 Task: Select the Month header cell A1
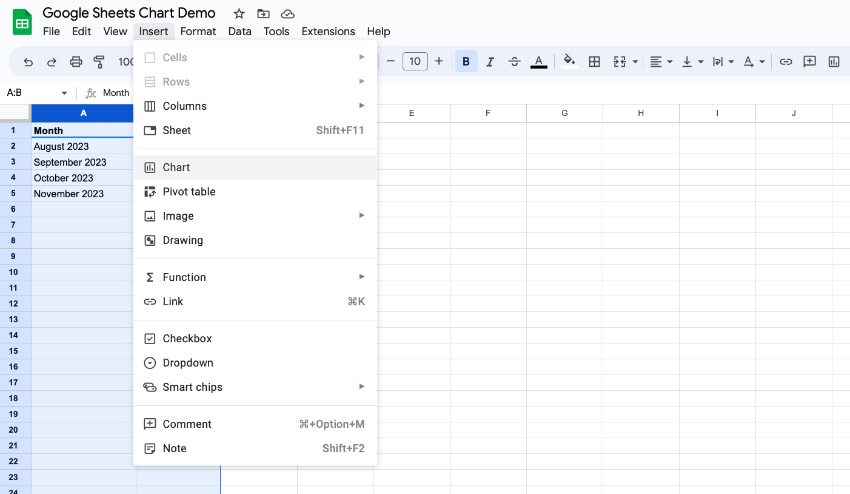click(83, 131)
